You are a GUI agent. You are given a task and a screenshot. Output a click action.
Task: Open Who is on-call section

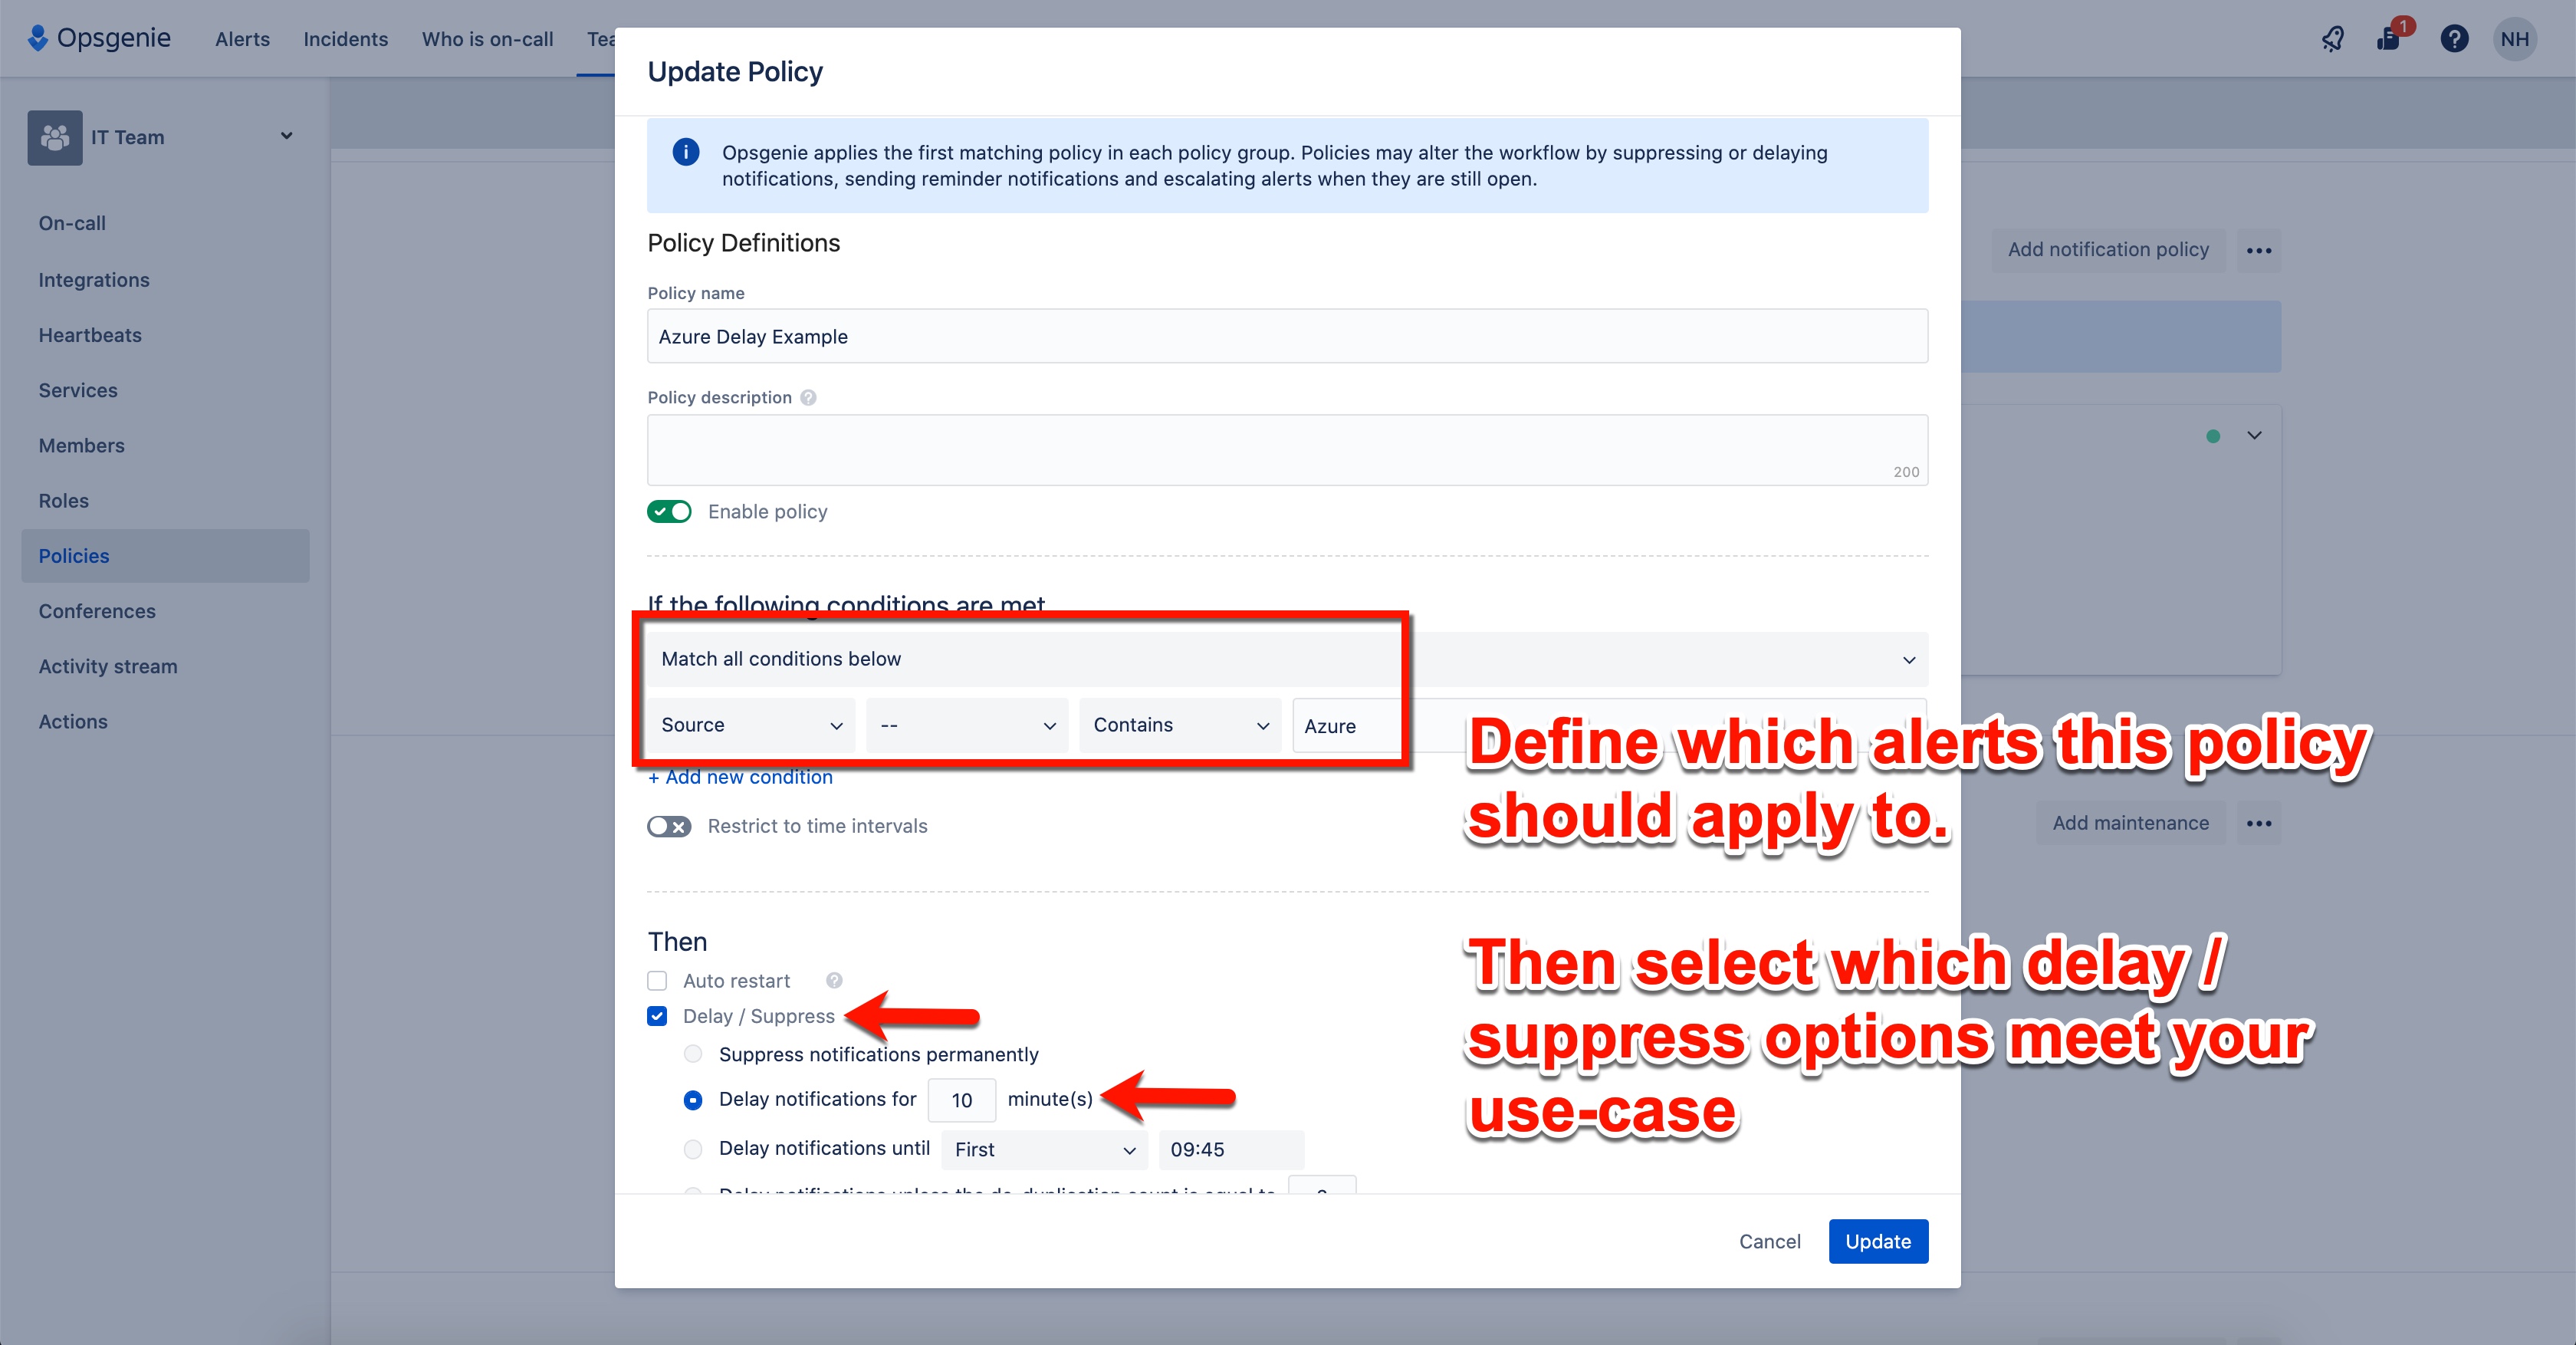487,39
